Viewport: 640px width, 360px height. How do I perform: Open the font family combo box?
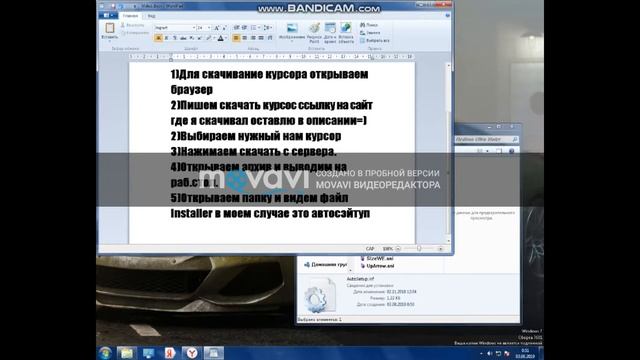(x=175, y=28)
